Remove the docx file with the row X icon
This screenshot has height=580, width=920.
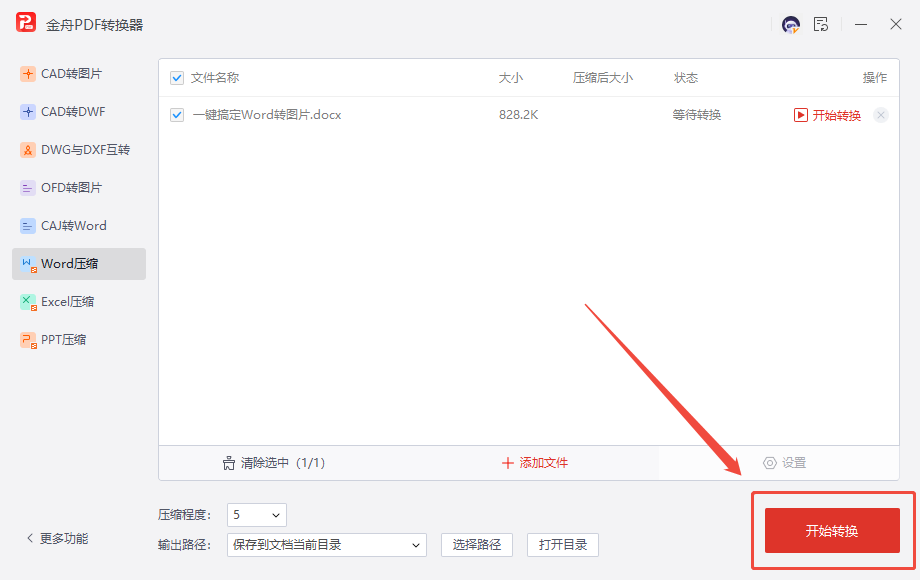[x=881, y=115]
